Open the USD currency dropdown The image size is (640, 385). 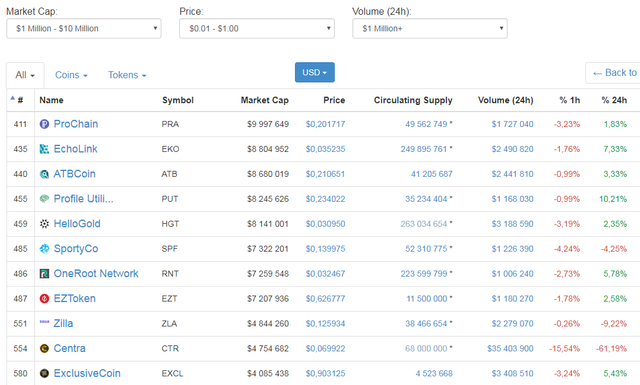point(315,72)
